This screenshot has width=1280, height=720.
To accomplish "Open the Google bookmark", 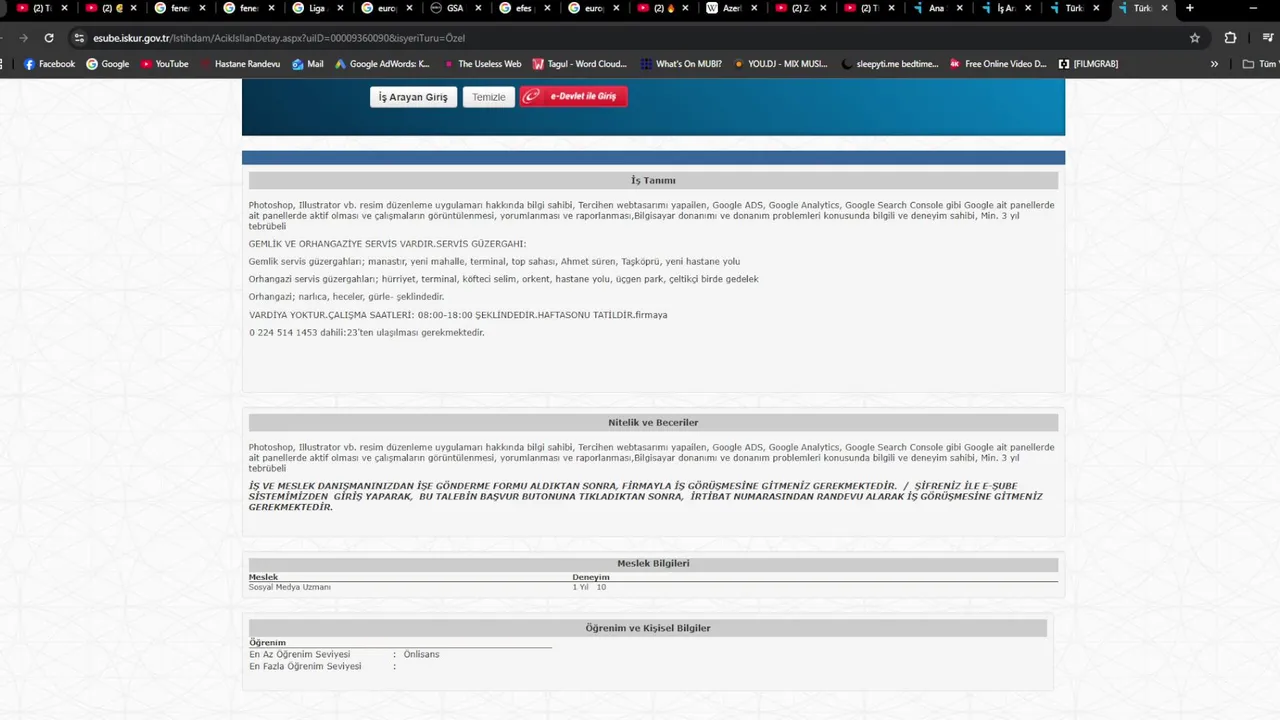I will pos(107,64).
